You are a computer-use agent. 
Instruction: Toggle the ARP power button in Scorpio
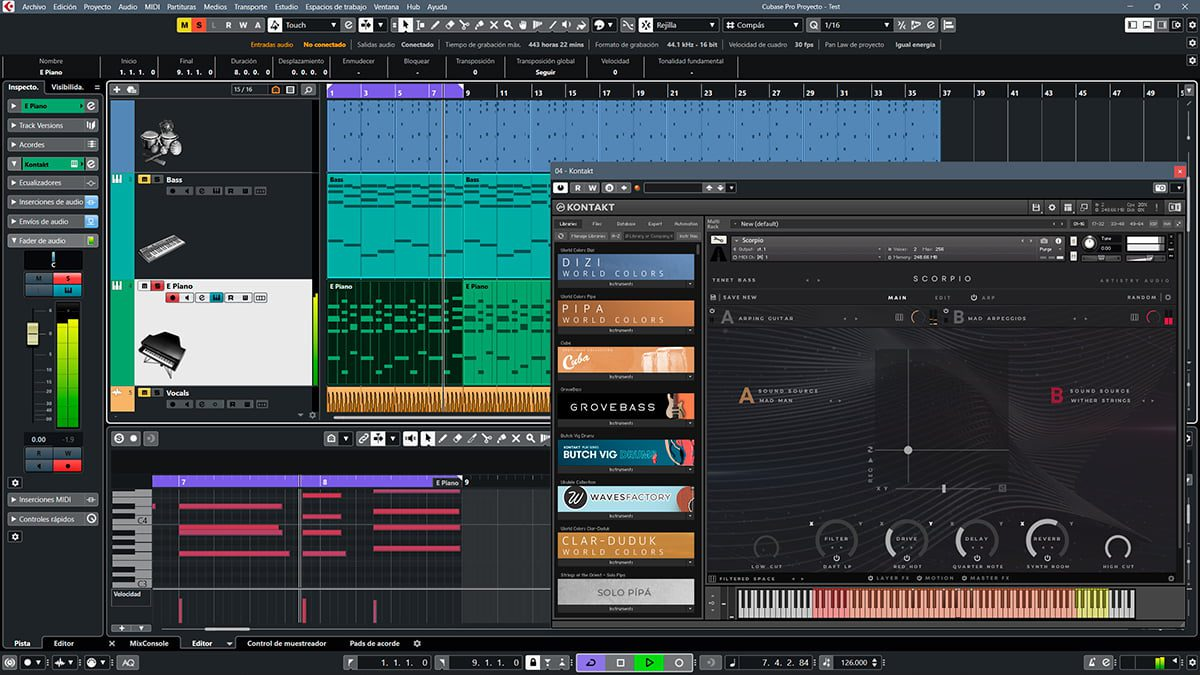pyautogui.click(x=973, y=297)
